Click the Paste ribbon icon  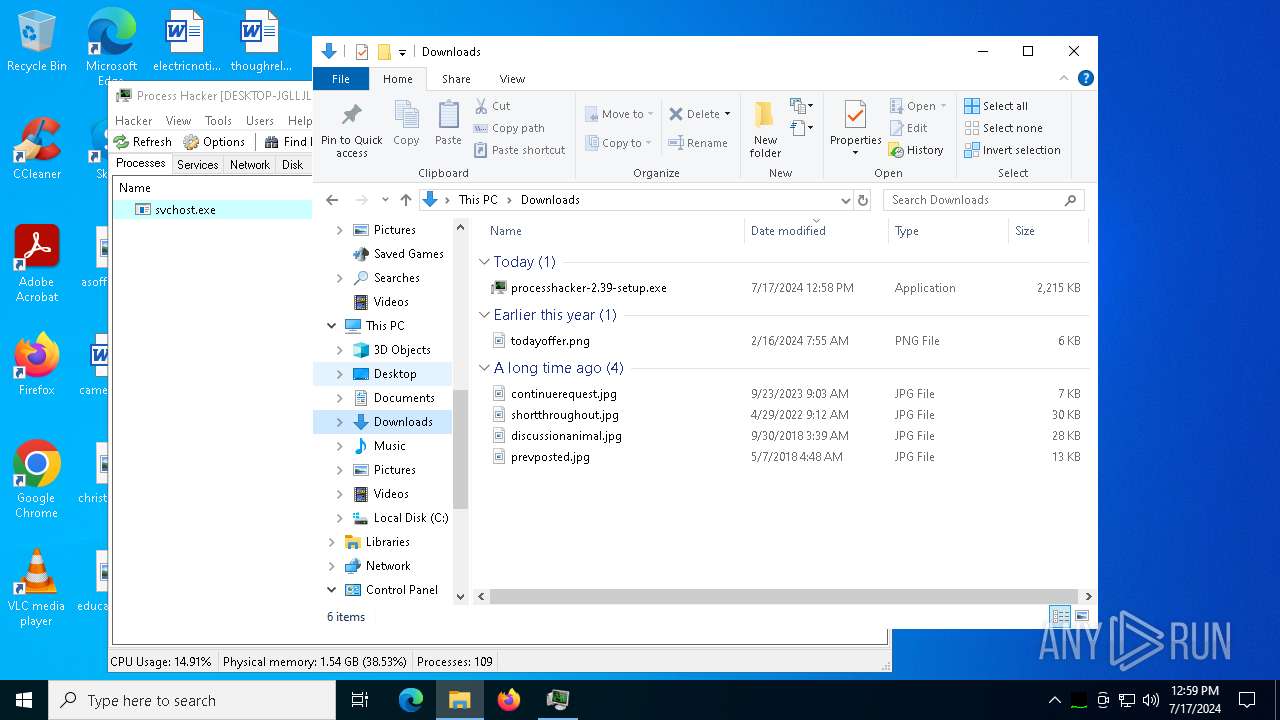[x=448, y=124]
